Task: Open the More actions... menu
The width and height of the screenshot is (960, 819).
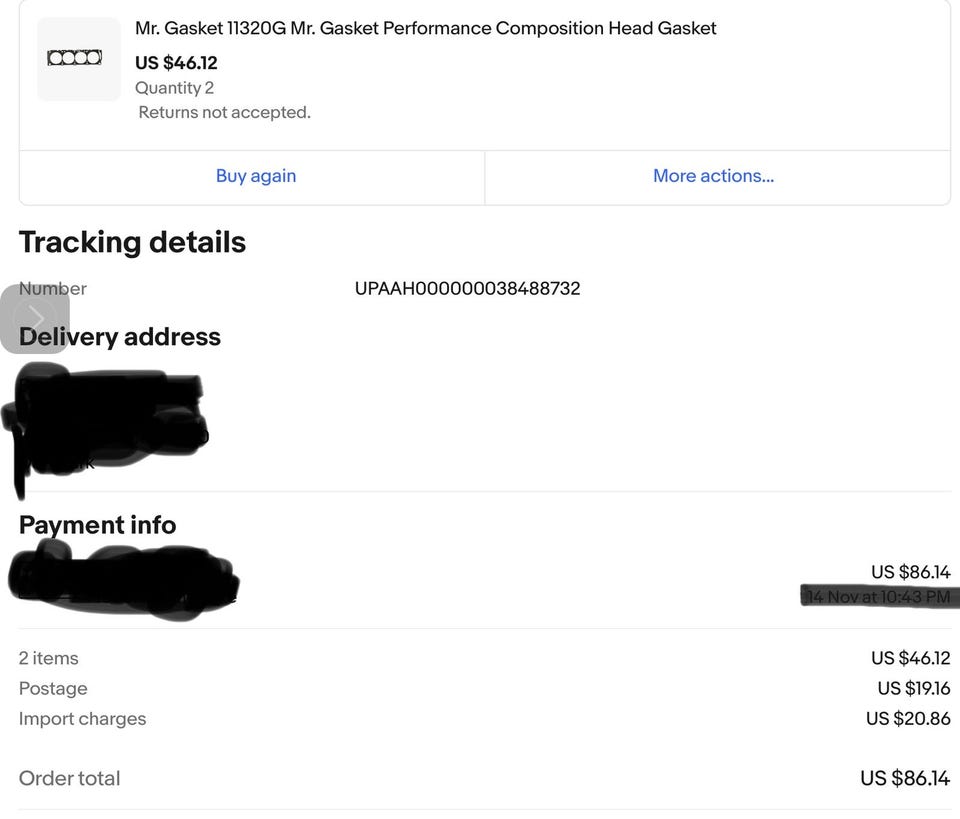Action: 713,176
